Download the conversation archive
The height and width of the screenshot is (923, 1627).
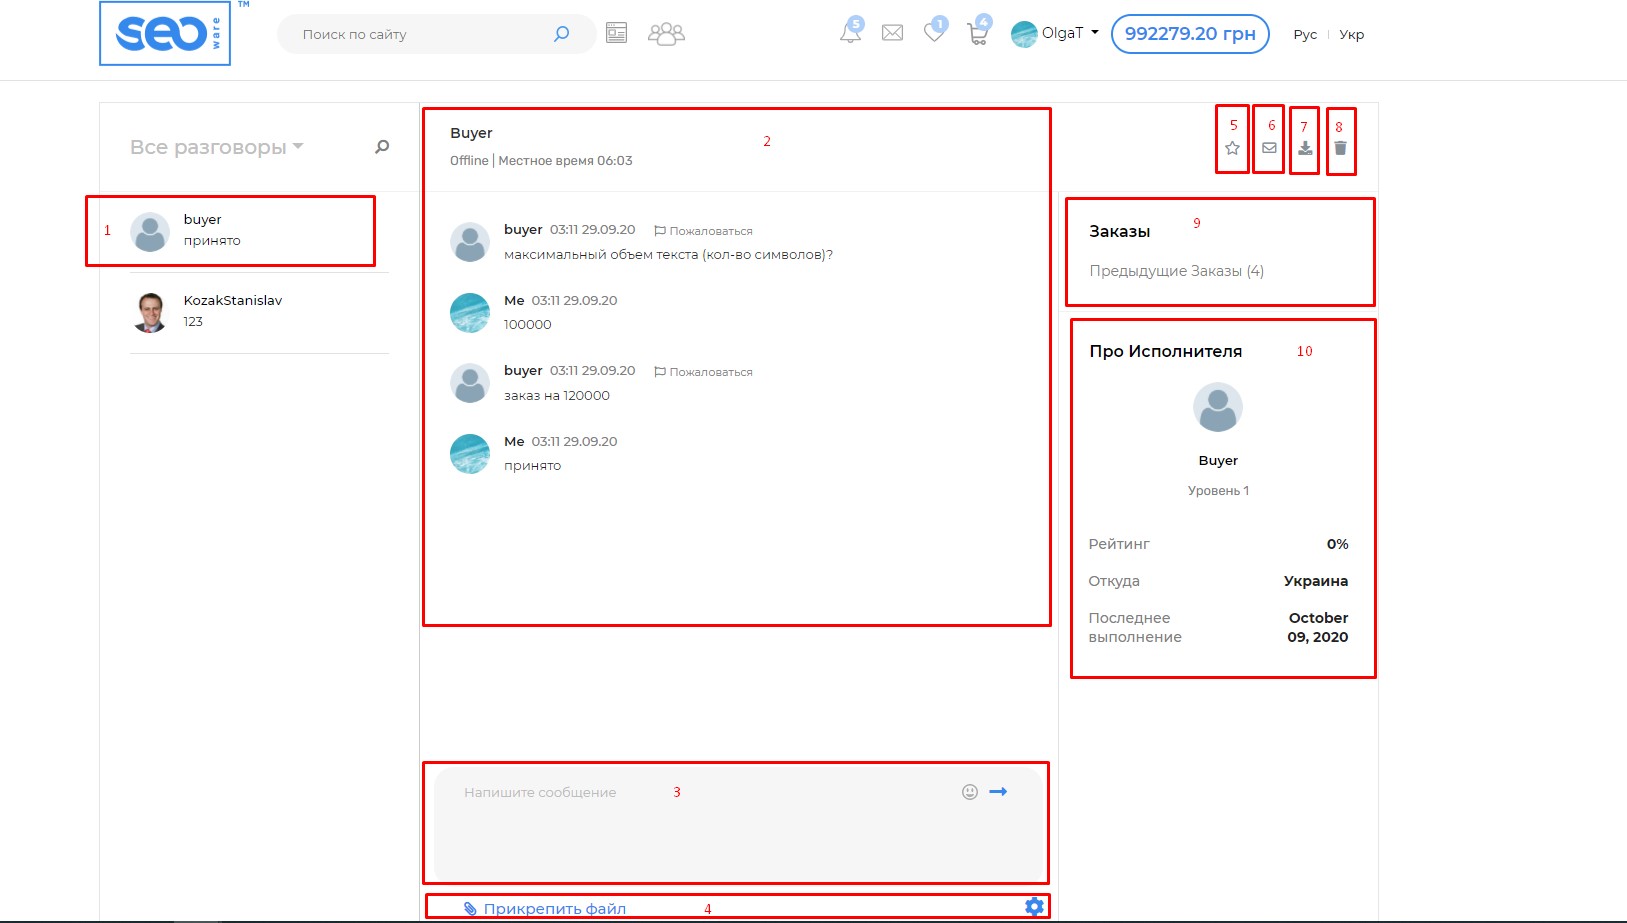click(x=1305, y=148)
